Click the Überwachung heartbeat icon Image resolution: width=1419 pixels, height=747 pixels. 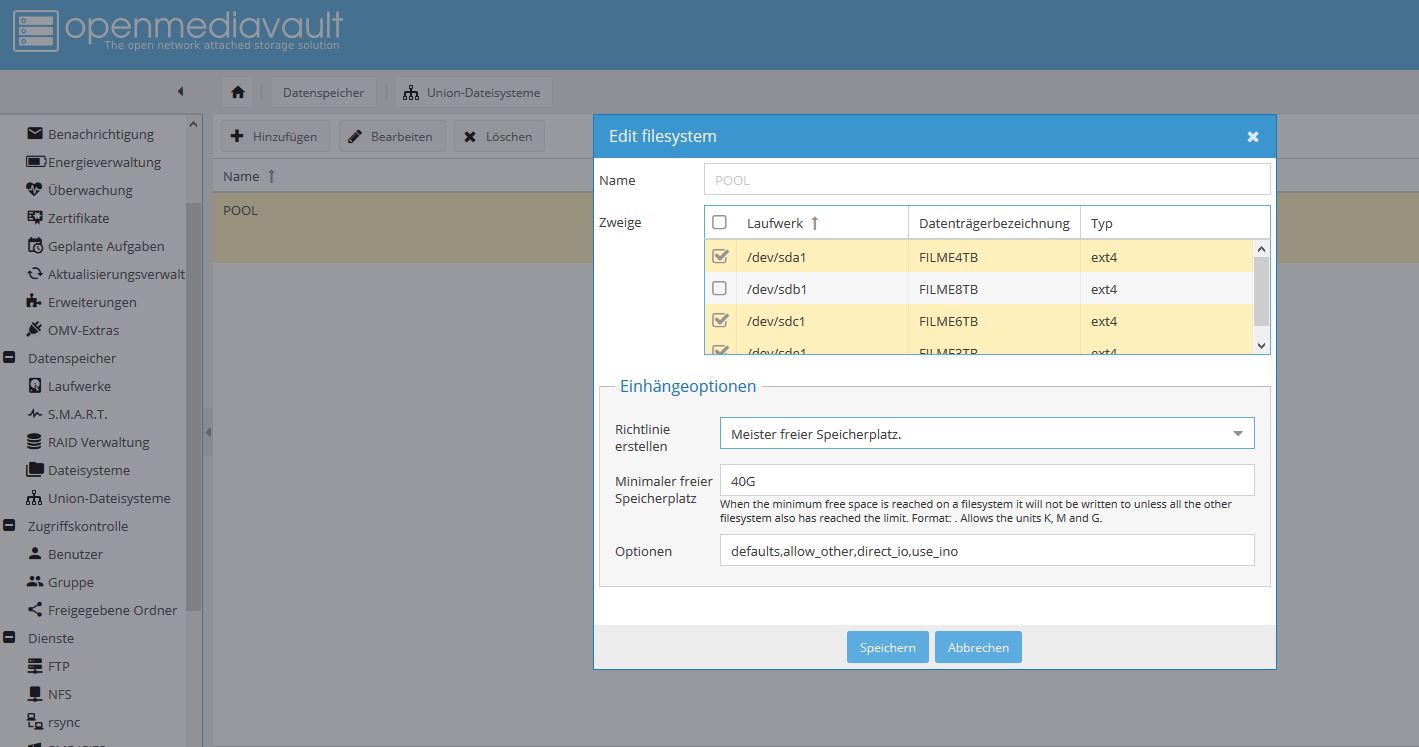[35, 189]
